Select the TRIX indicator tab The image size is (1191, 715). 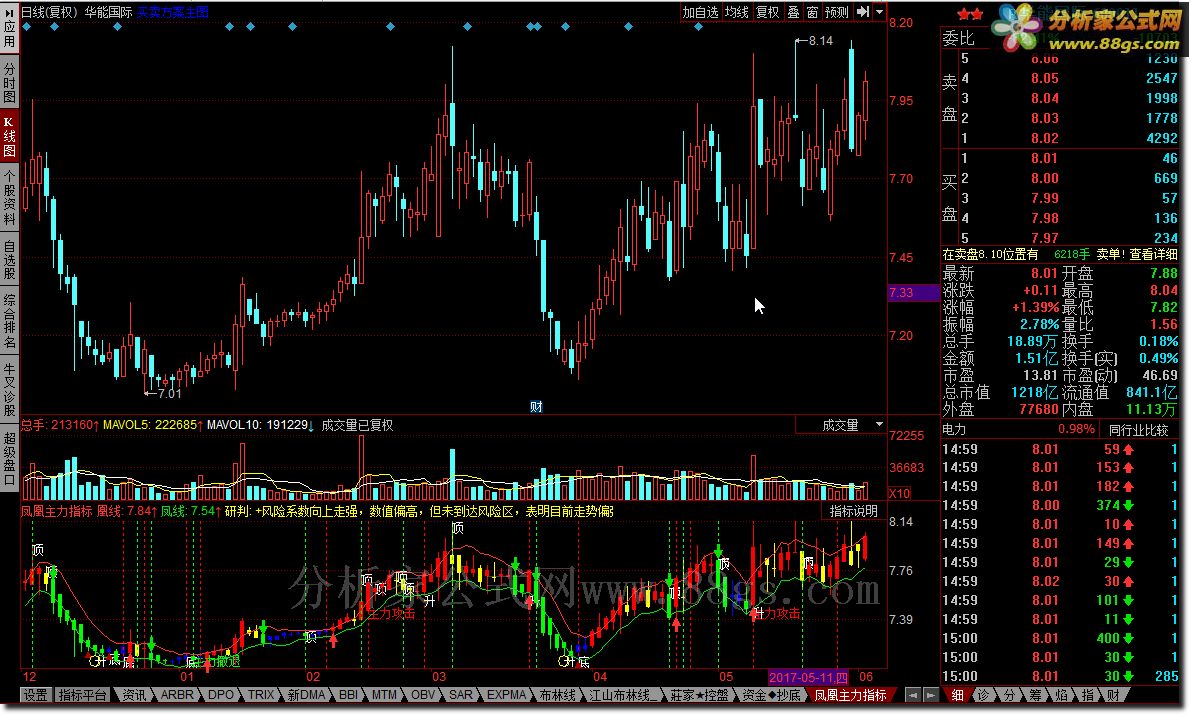(261, 694)
